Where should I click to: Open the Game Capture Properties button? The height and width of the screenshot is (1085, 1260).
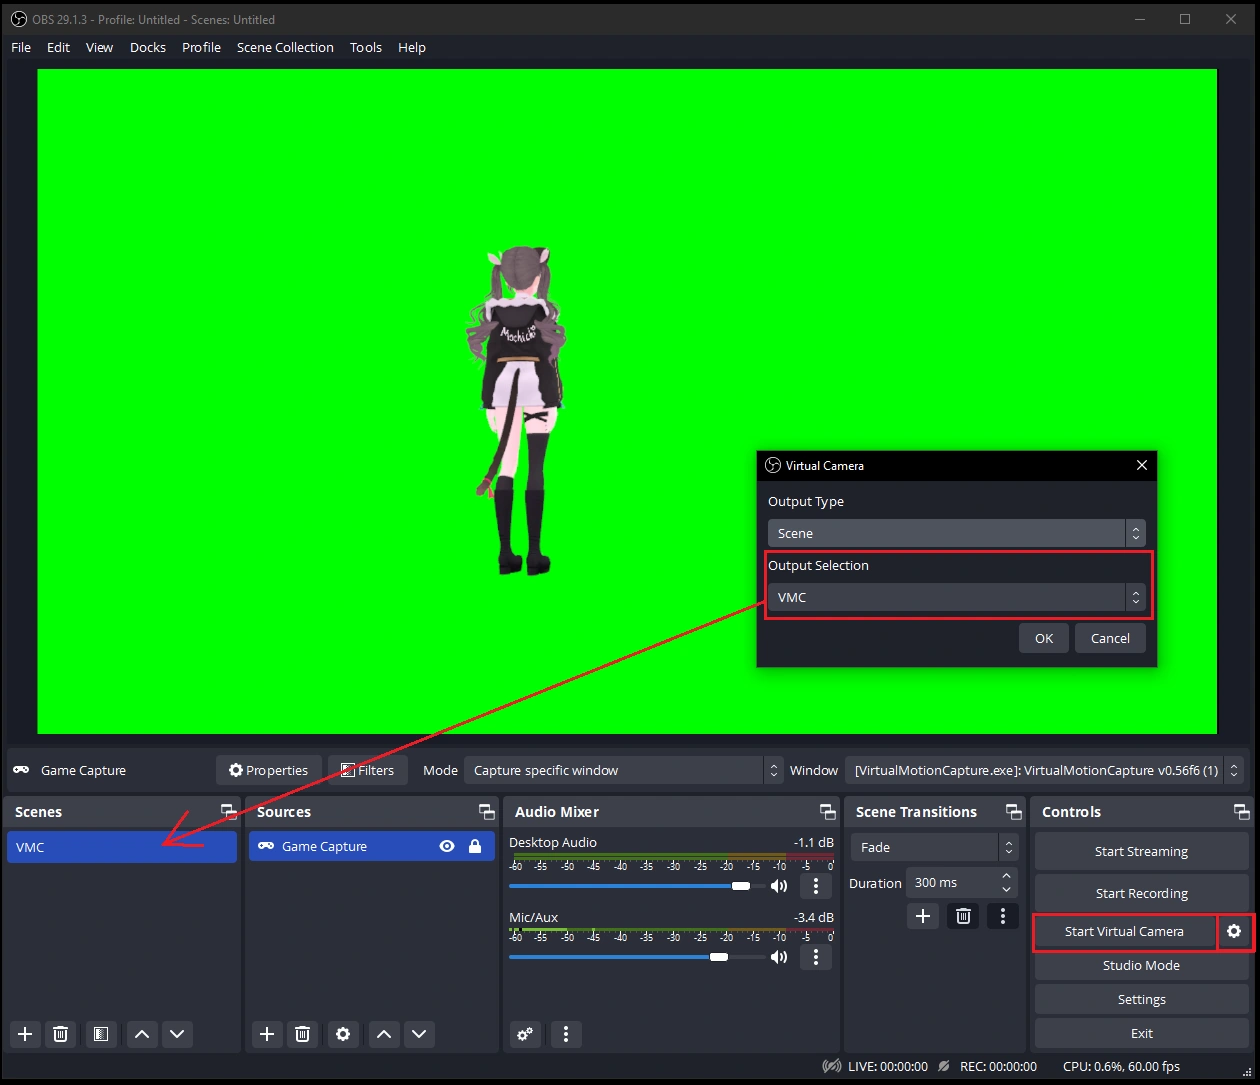click(269, 770)
